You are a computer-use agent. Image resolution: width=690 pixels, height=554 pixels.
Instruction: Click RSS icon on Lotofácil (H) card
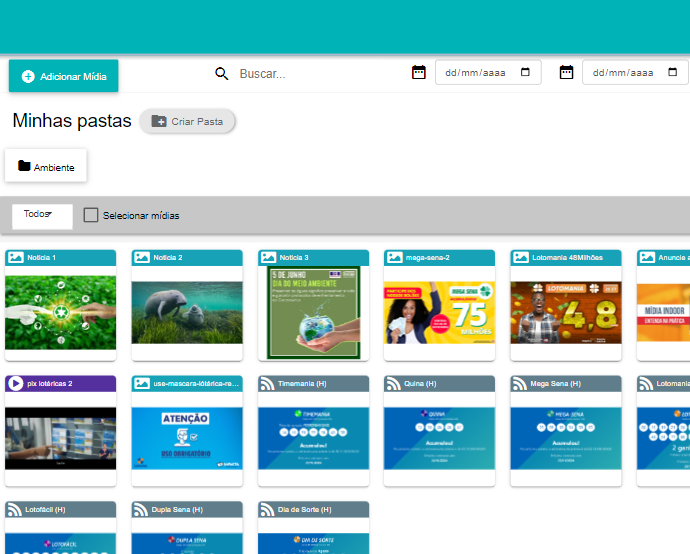point(15,510)
